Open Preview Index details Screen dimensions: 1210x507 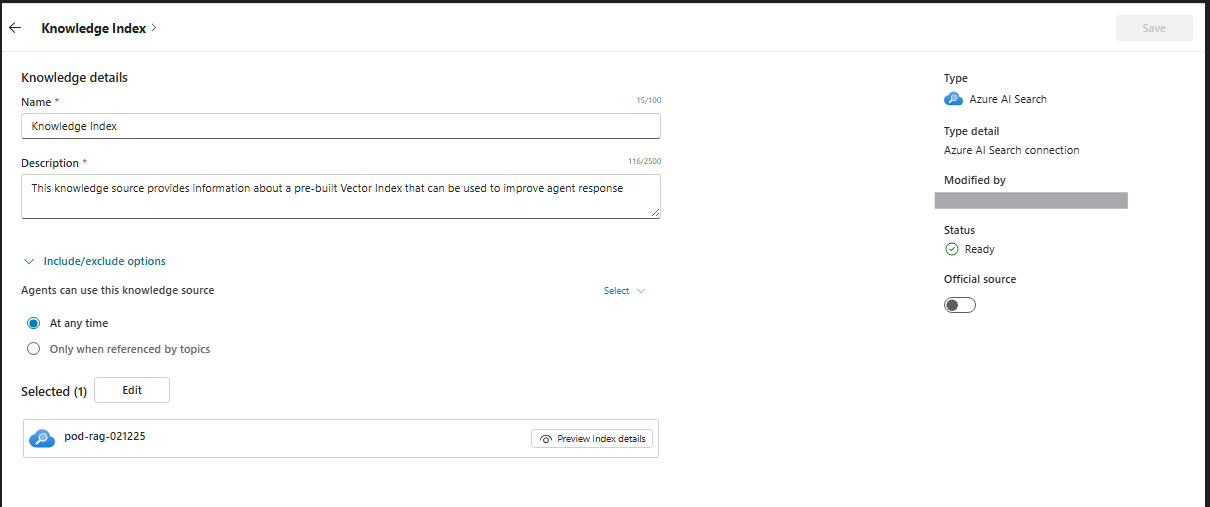(x=592, y=439)
